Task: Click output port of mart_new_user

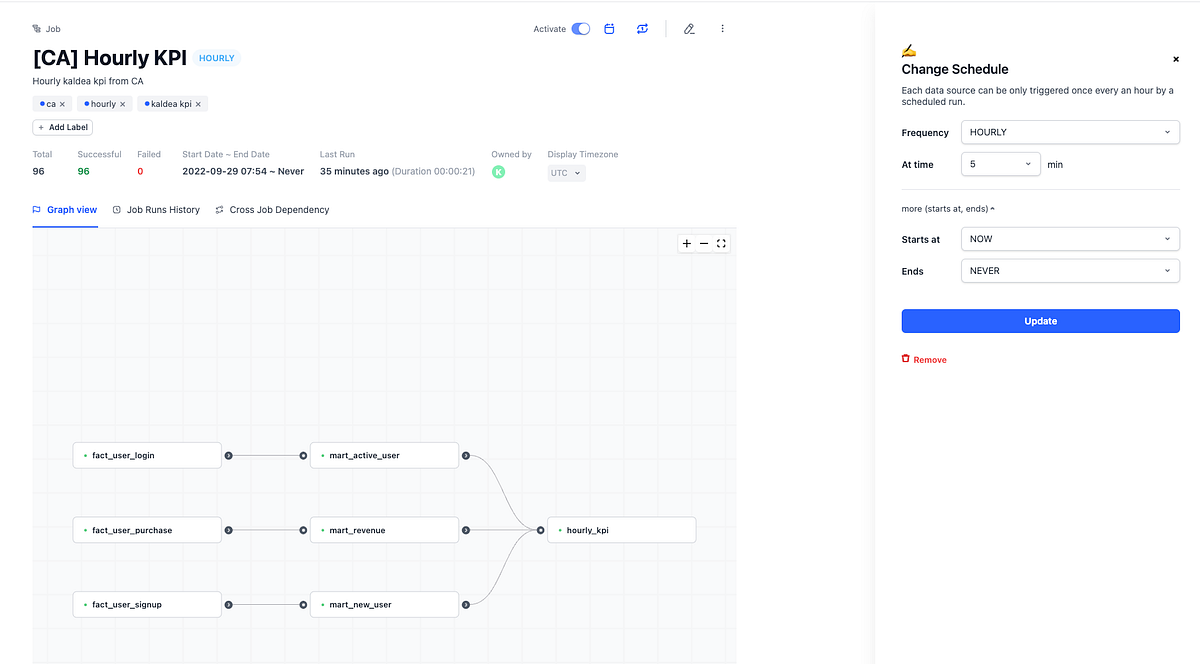Action: [466, 604]
